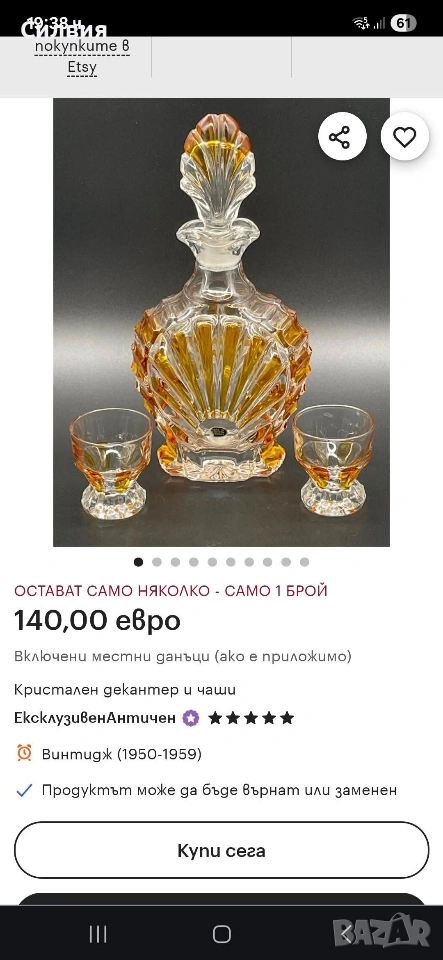Open the ЕксклузивенАнтичен shop link
This screenshot has width=443, height=960.
(x=95, y=718)
